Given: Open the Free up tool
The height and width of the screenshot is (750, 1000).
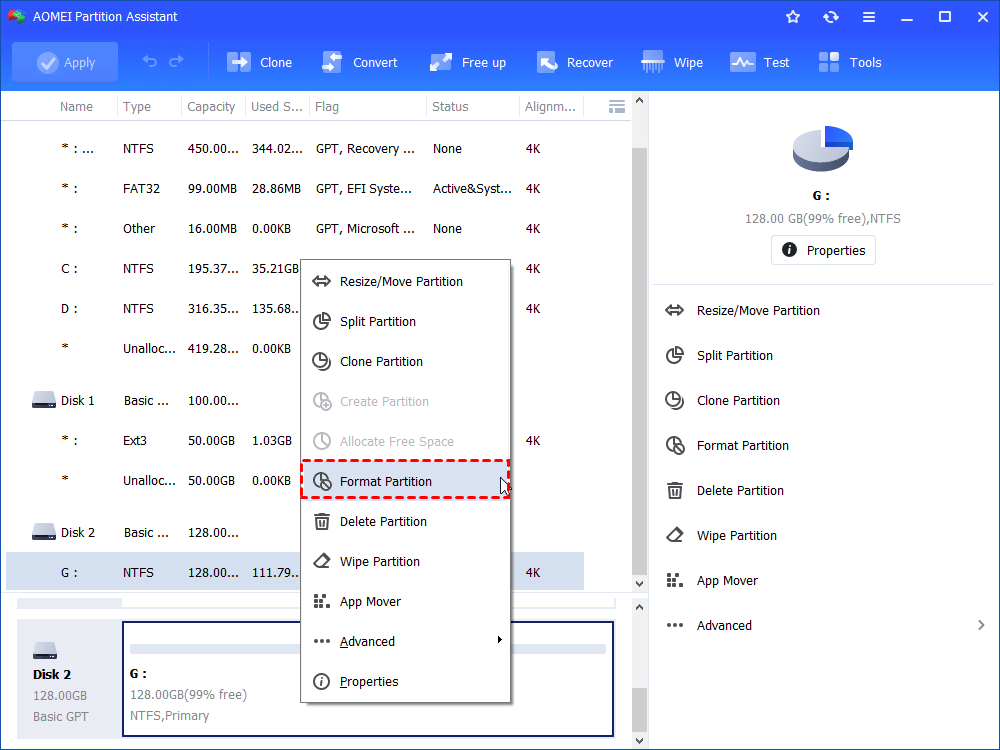Looking at the screenshot, I should (x=467, y=62).
